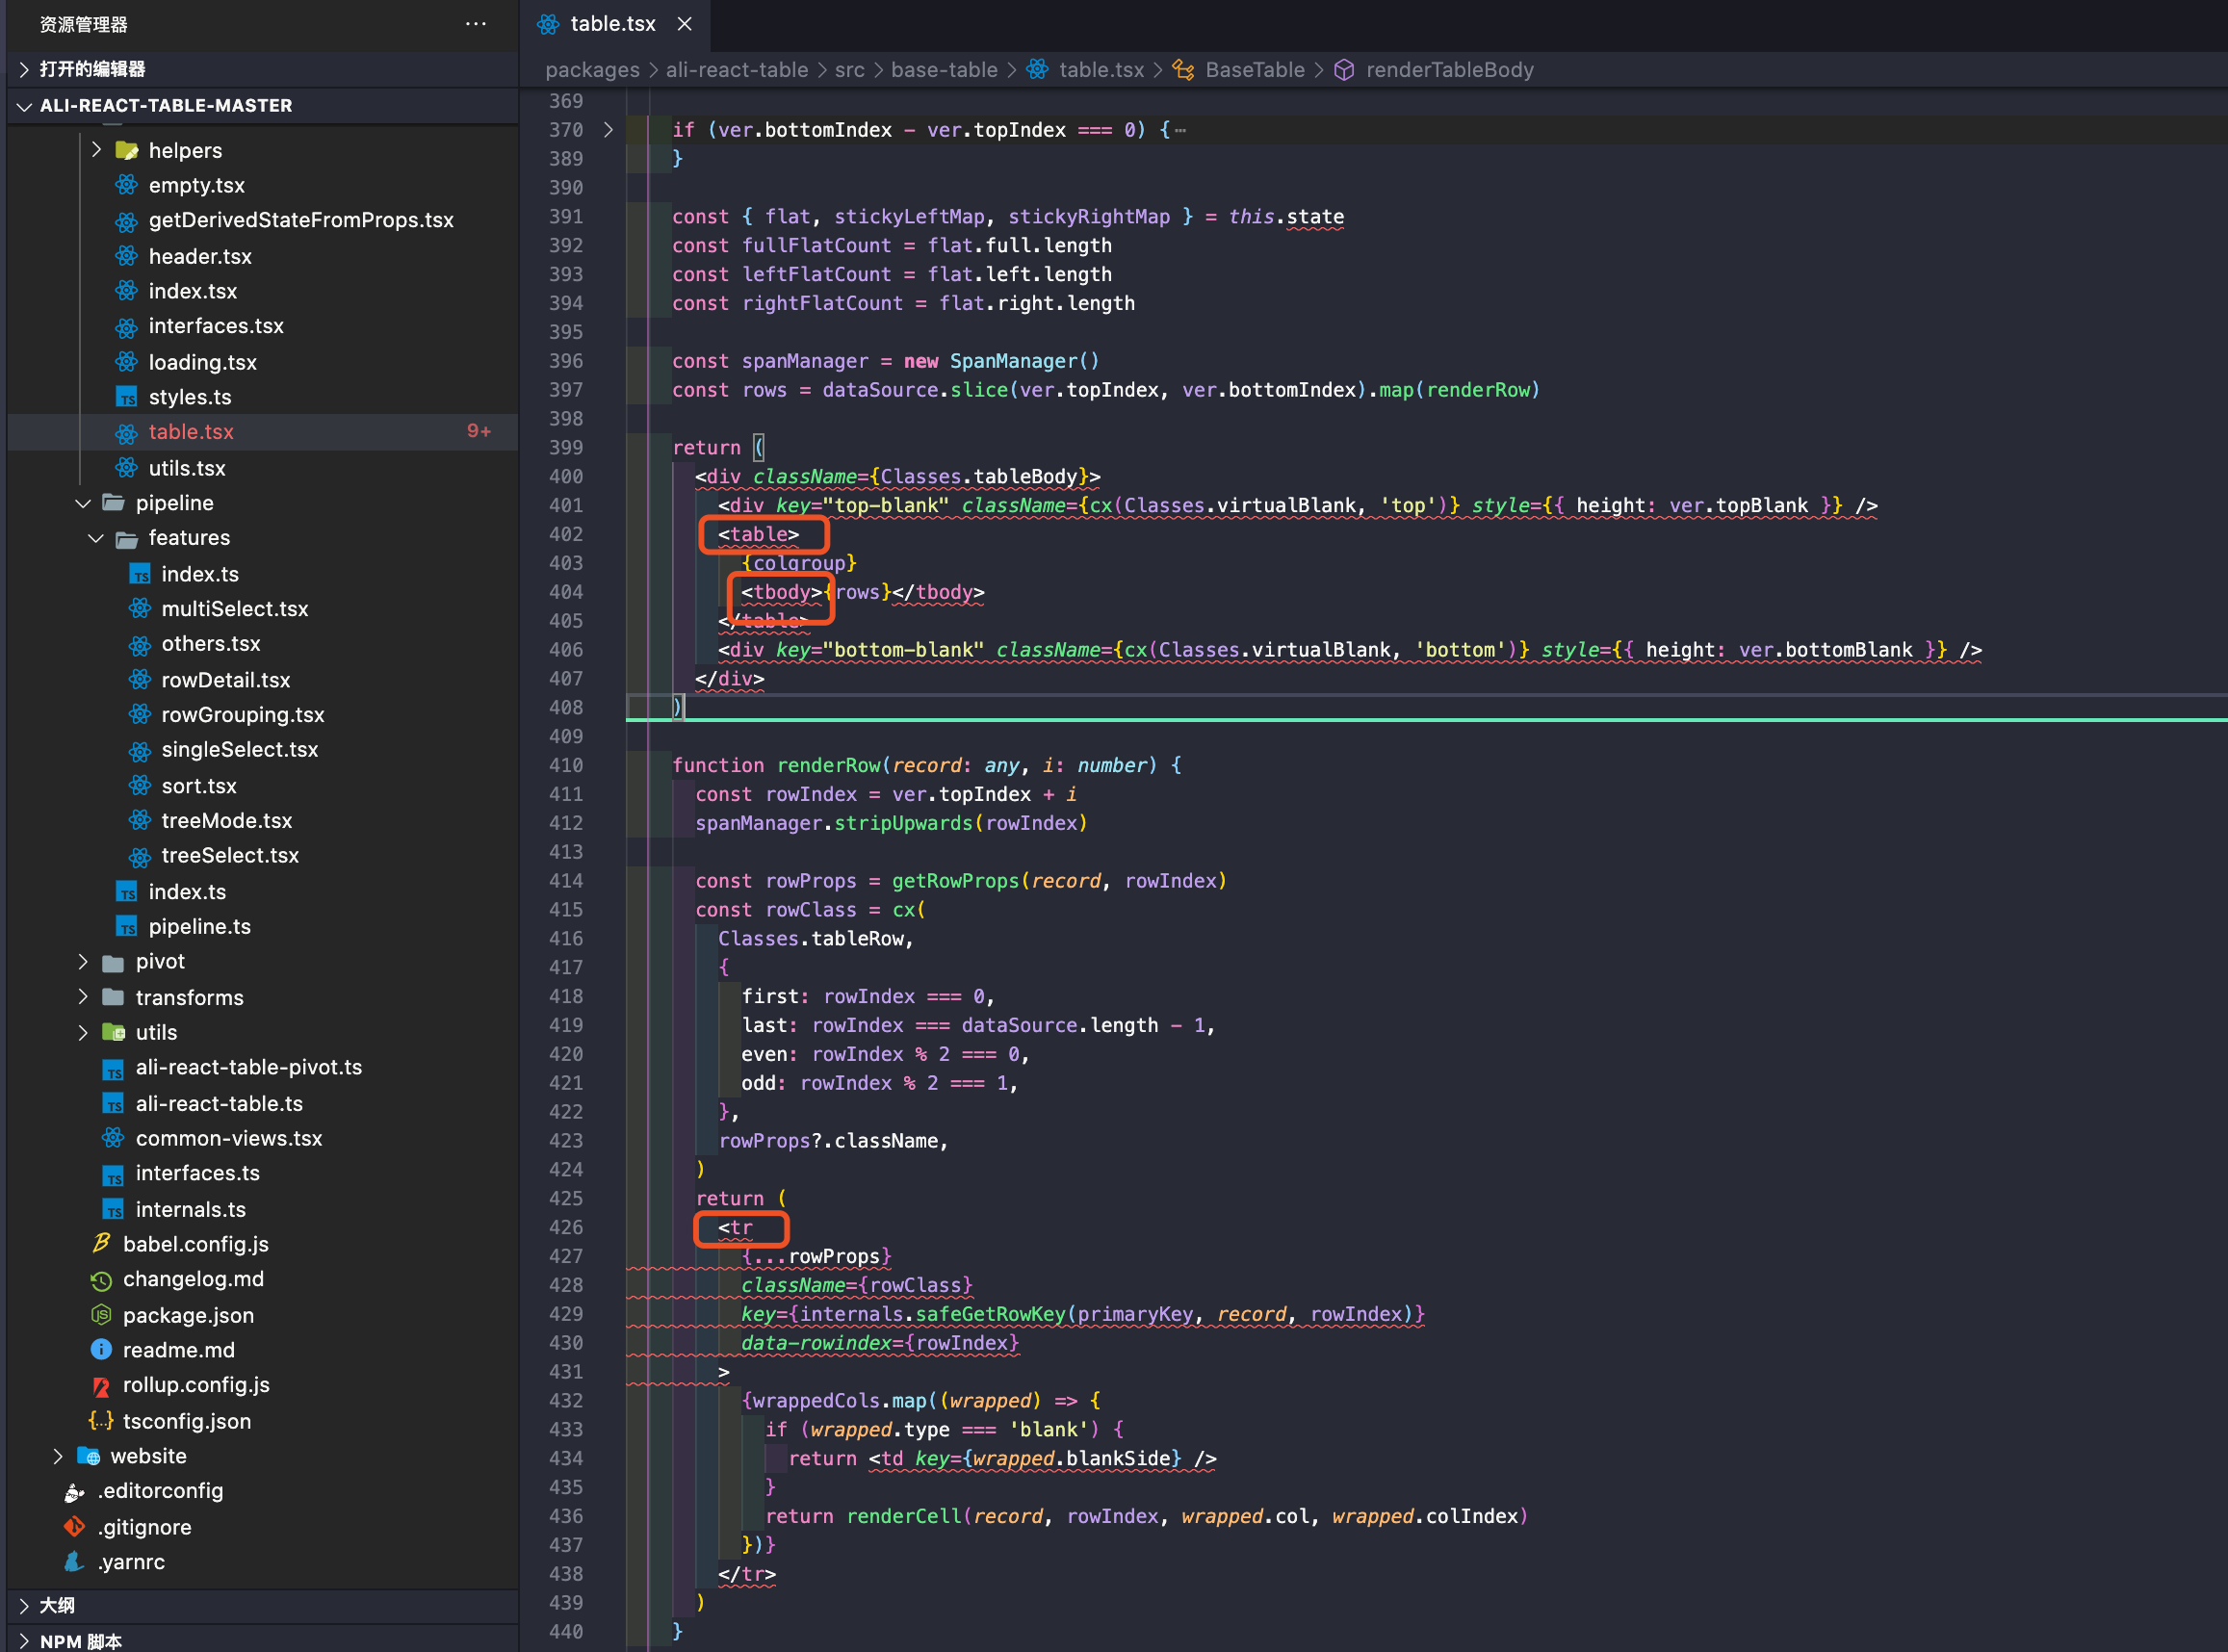
Task: Click the Git icon beside .gitignore
Action: pos(74,1527)
